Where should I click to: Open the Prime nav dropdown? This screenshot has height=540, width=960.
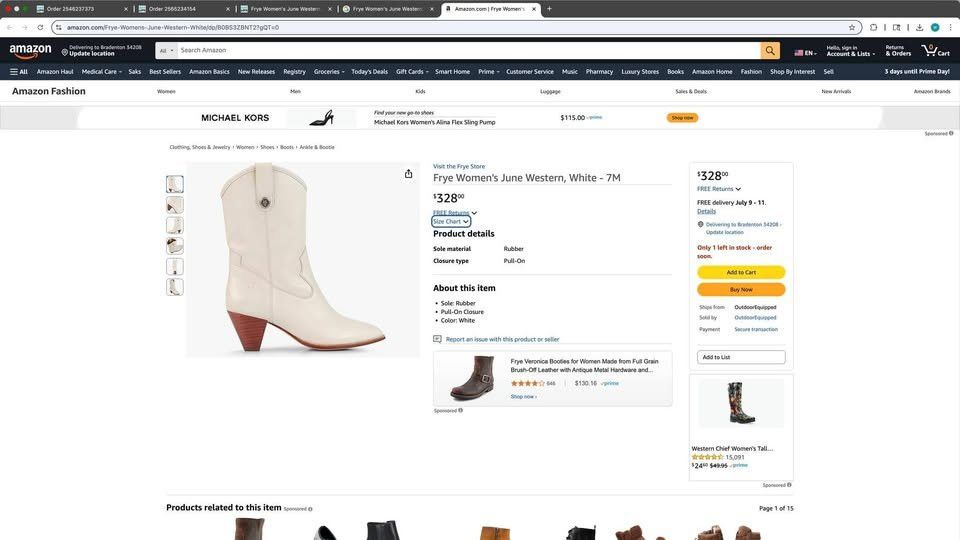pyautogui.click(x=489, y=72)
